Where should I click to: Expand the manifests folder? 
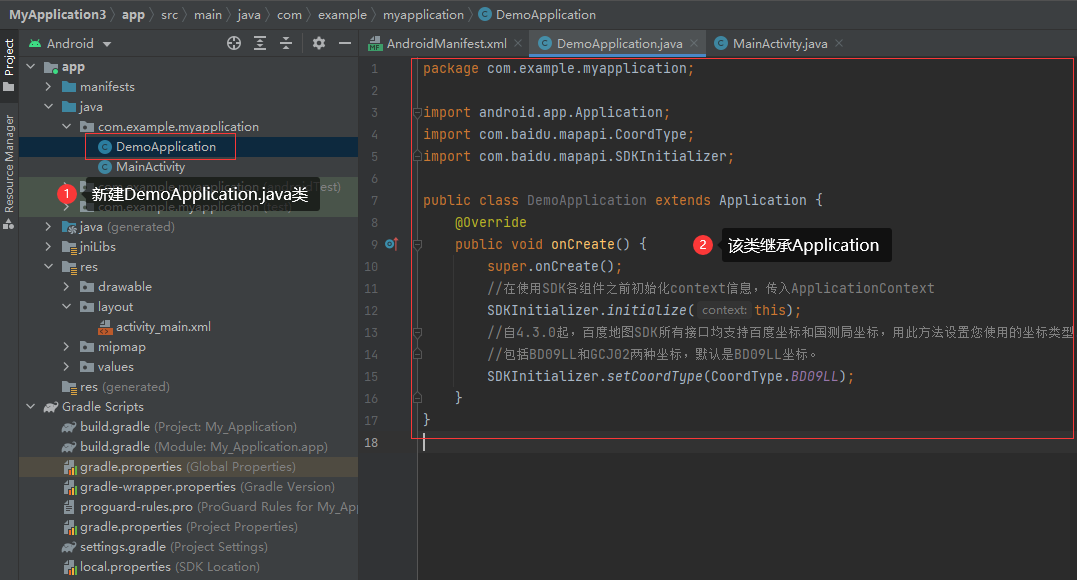(x=48, y=86)
